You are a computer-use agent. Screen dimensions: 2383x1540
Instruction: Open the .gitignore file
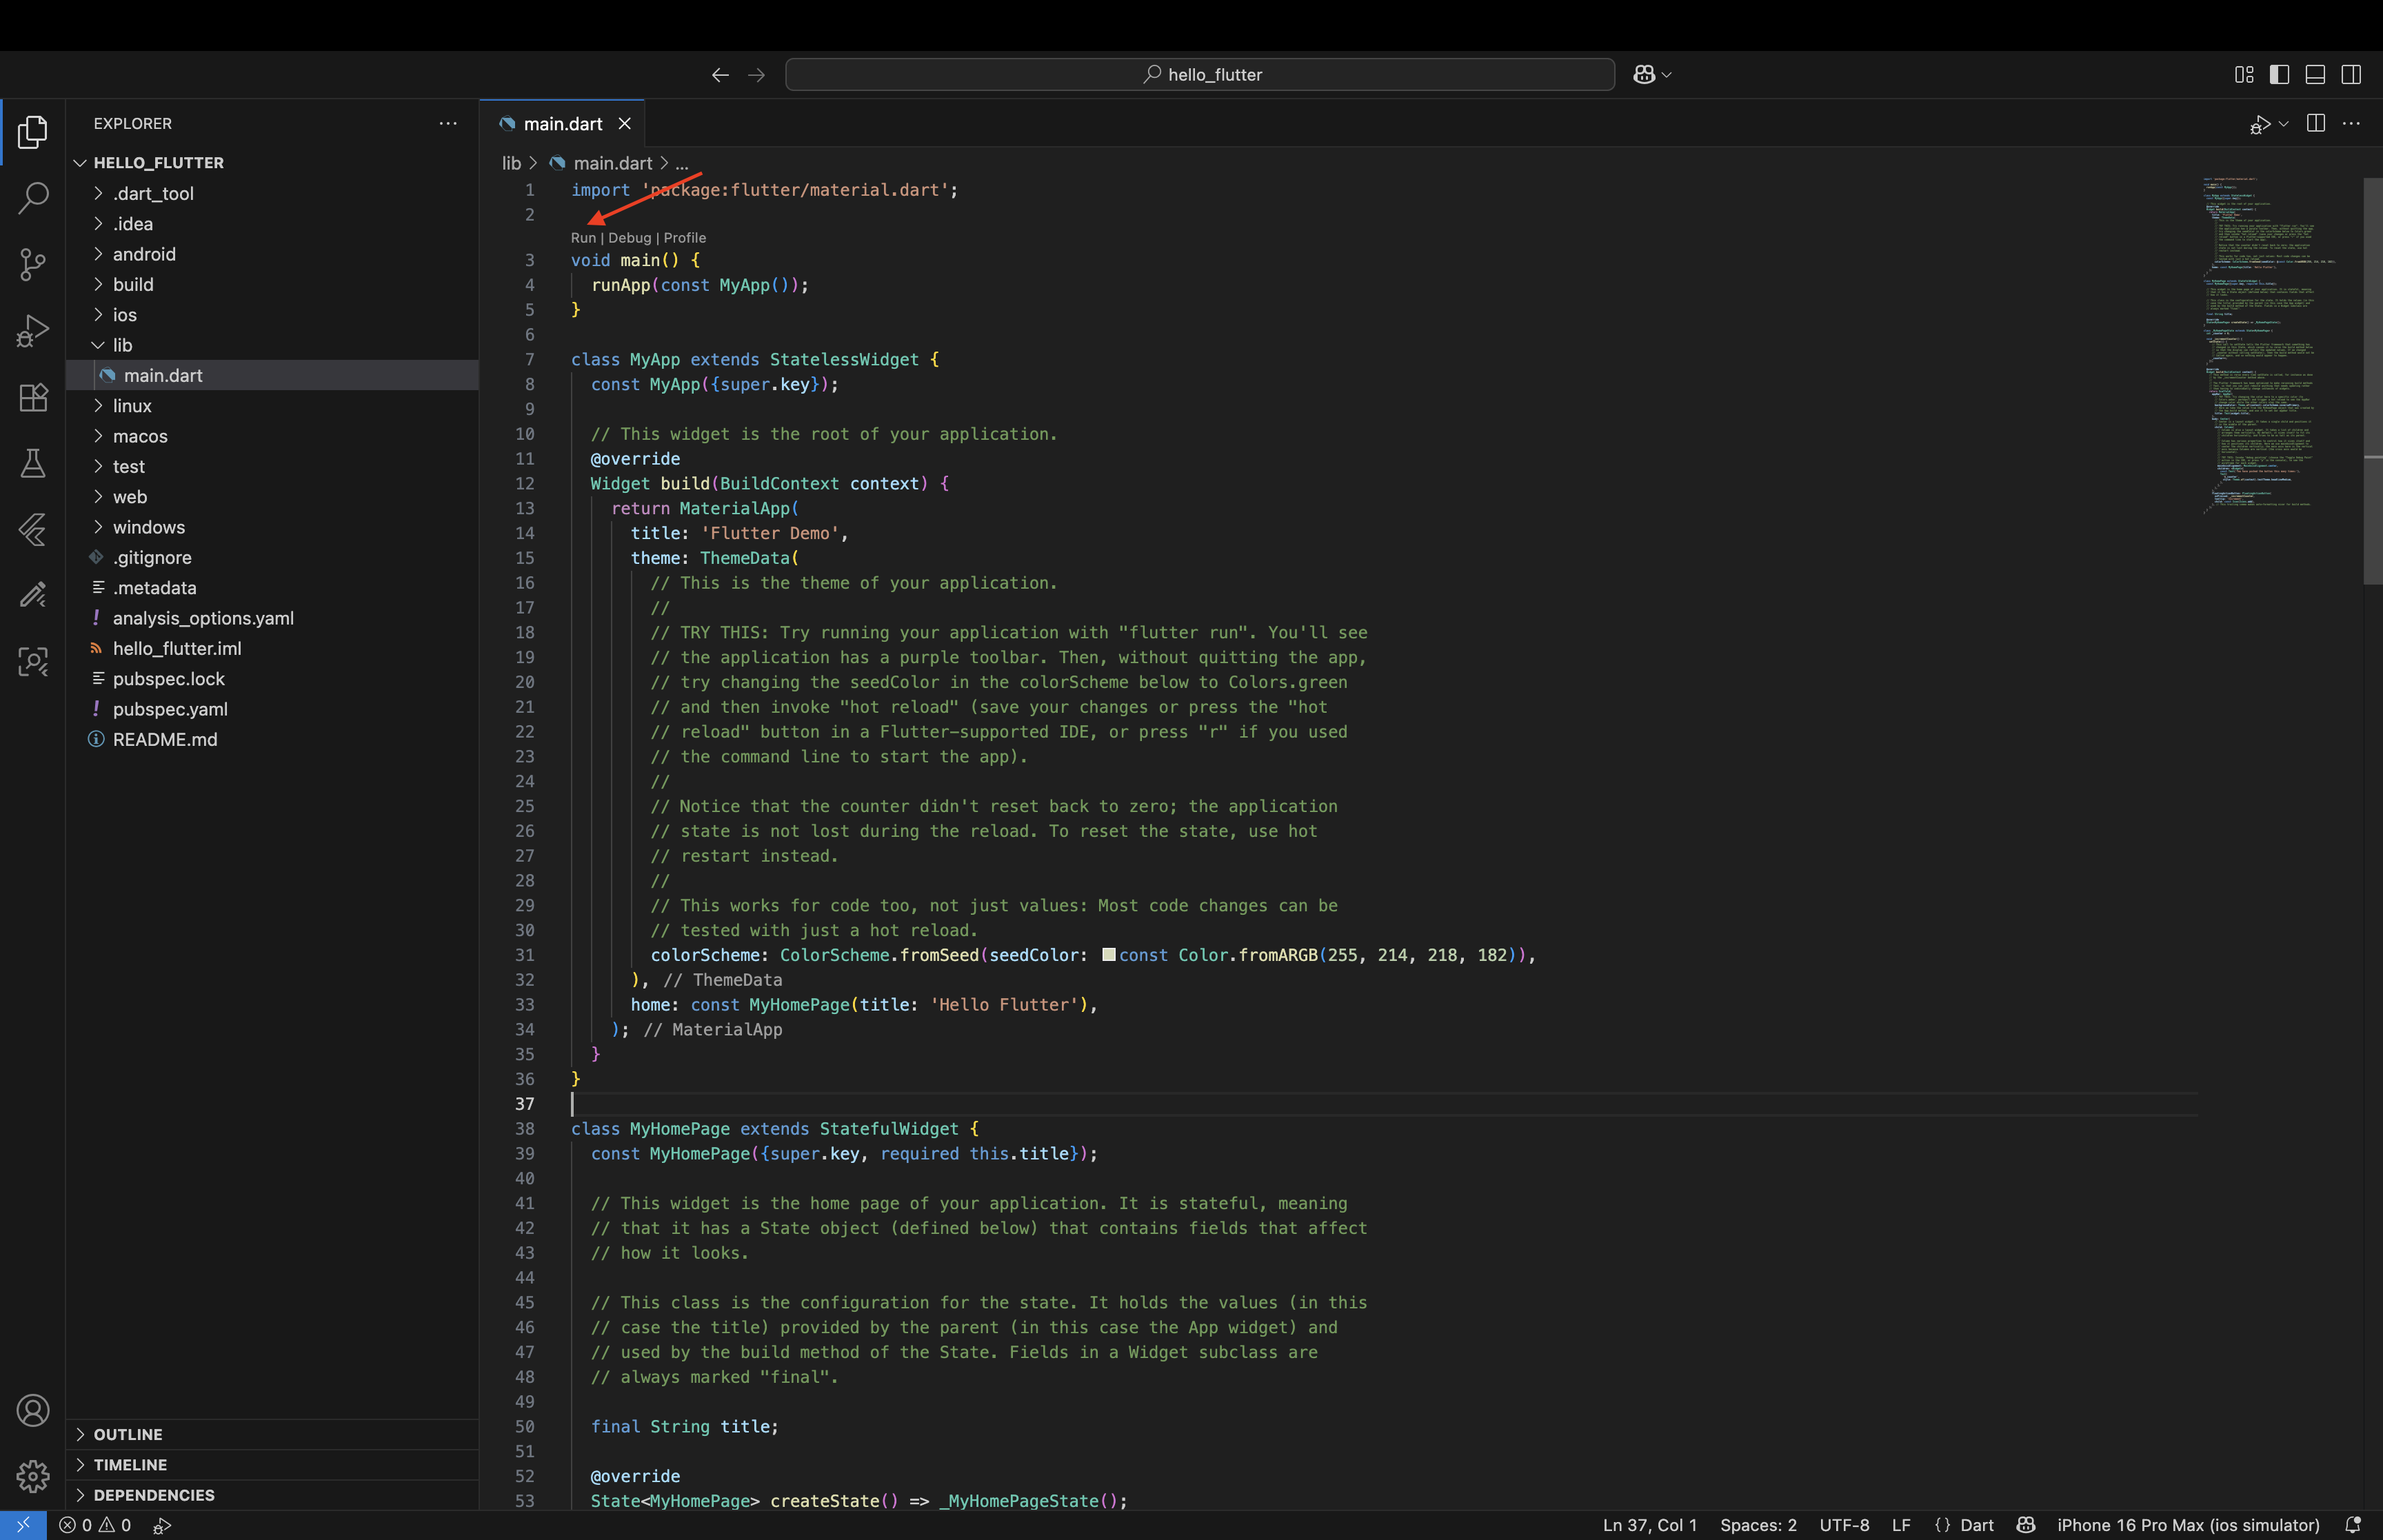(x=272, y=557)
